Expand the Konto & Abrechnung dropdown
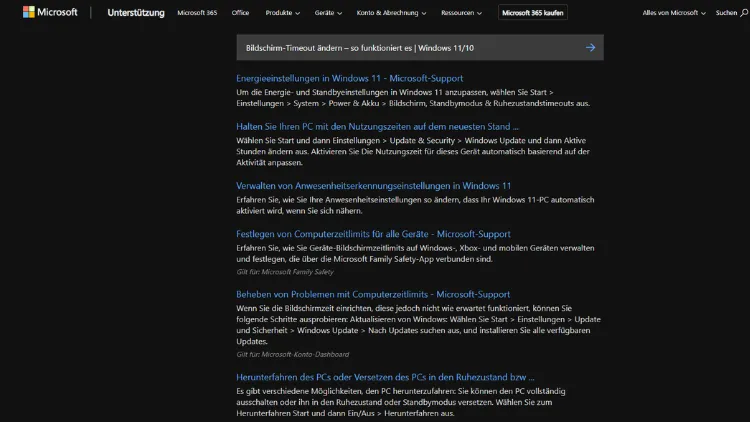The height and width of the screenshot is (422, 750). pyautogui.click(x=391, y=13)
